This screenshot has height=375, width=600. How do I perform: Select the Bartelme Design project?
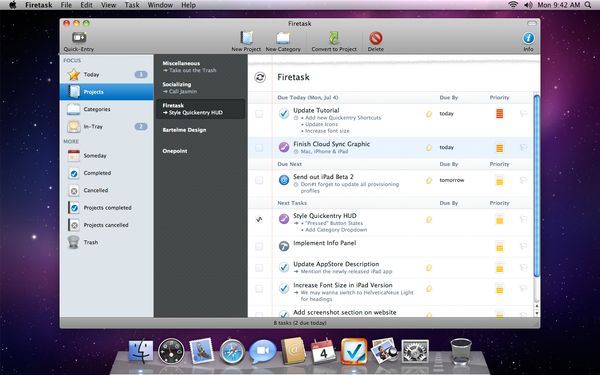click(201, 130)
